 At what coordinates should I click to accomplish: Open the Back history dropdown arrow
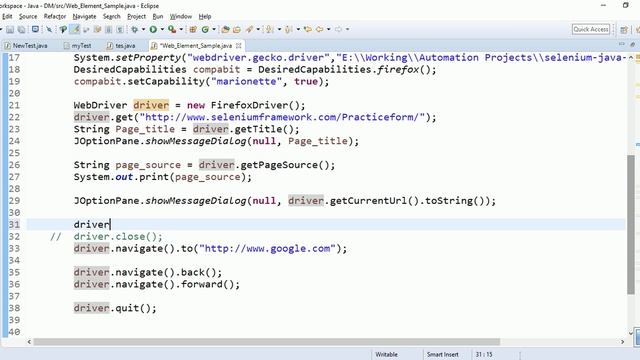[329, 29]
